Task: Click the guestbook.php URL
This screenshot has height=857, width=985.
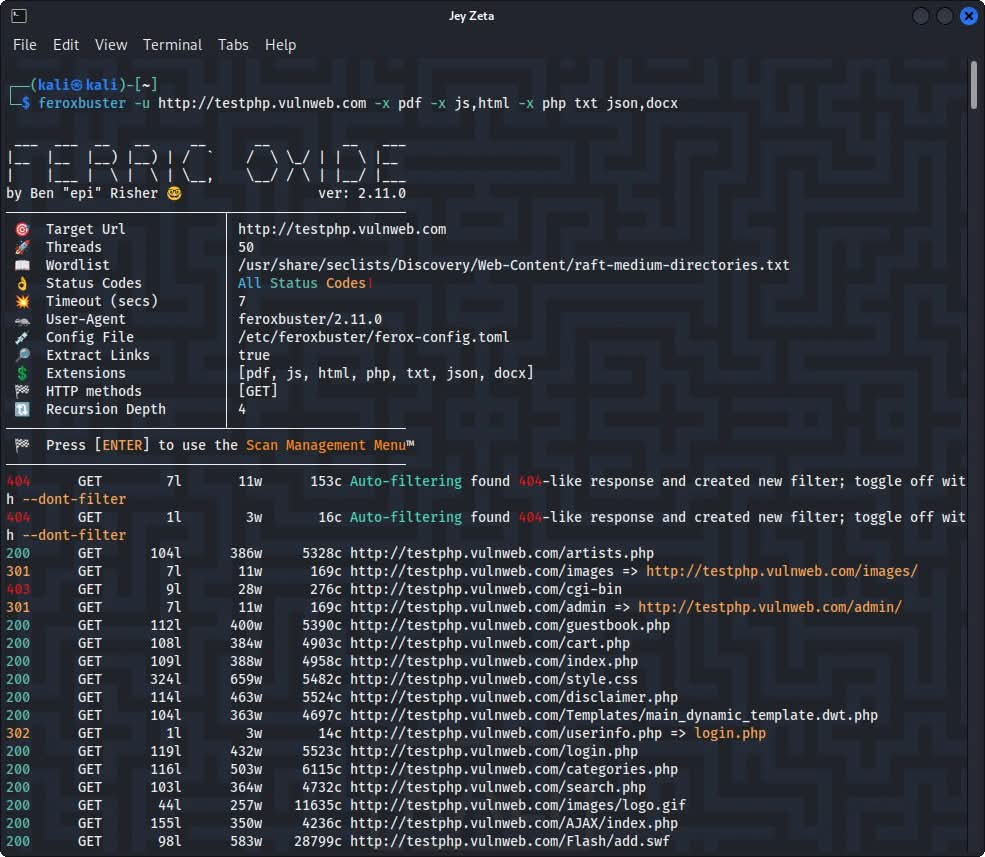Action: 509,625
